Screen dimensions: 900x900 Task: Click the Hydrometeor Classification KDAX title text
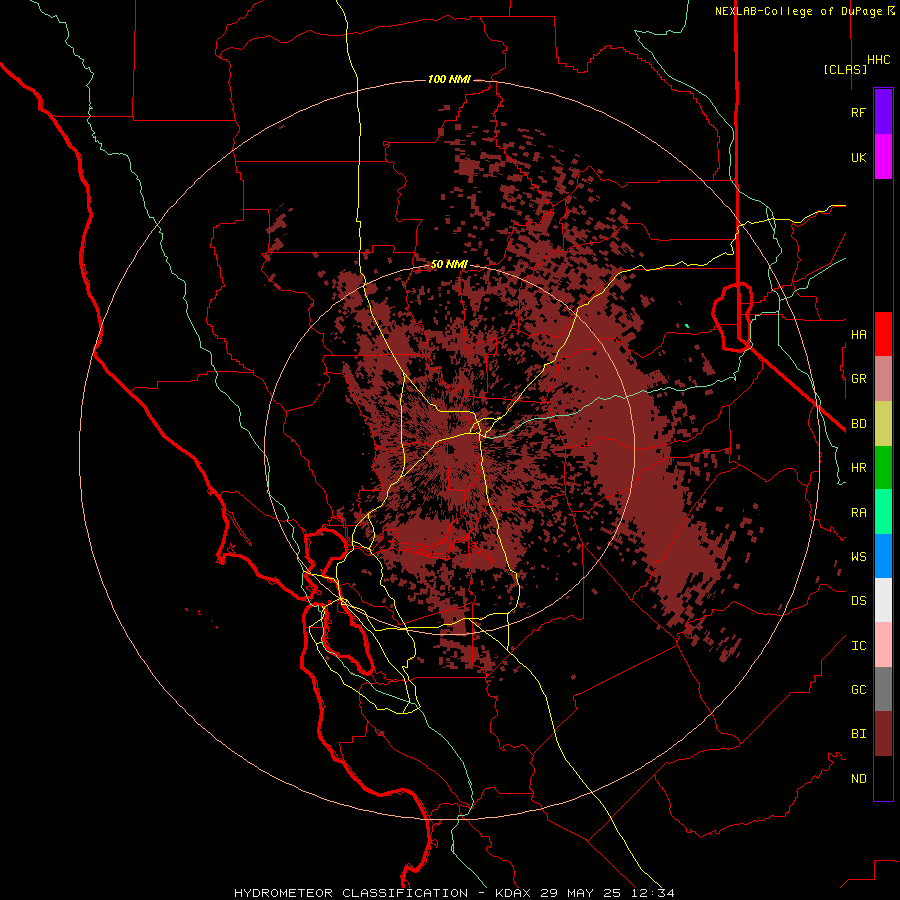tap(454, 893)
